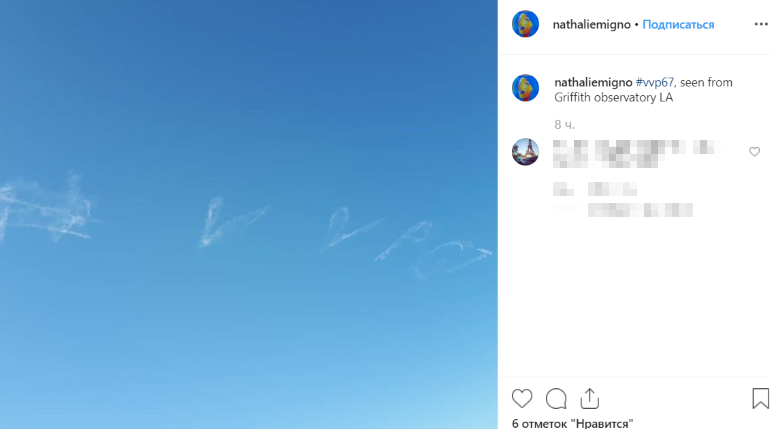Screen dimensions: 770x429
Task: View the 6 отметок "Нравится" likes list
Action: pos(573,423)
